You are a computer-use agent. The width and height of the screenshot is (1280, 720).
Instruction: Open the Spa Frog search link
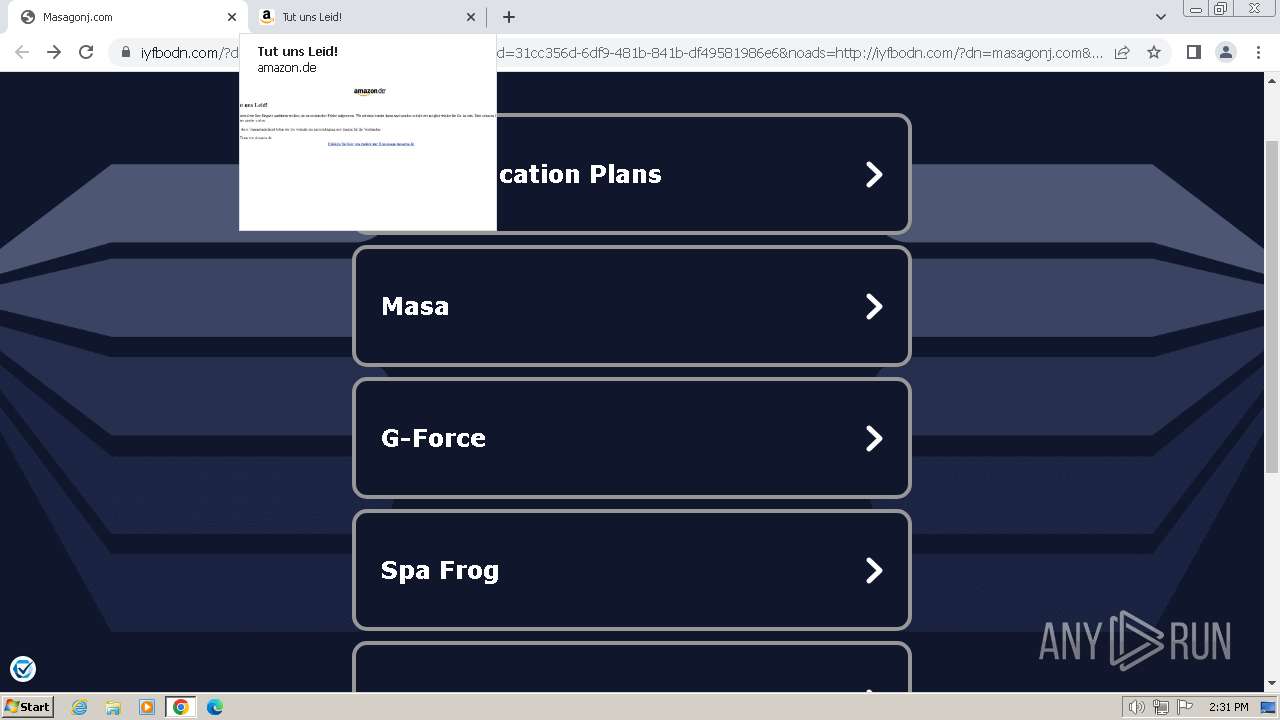632,570
